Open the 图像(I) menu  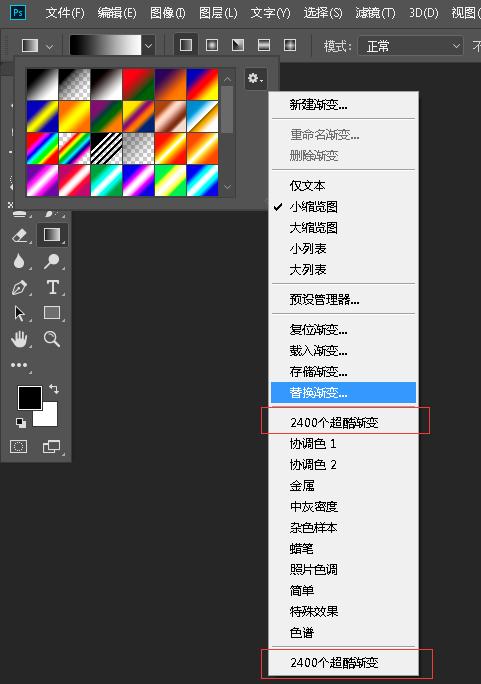[x=167, y=13]
